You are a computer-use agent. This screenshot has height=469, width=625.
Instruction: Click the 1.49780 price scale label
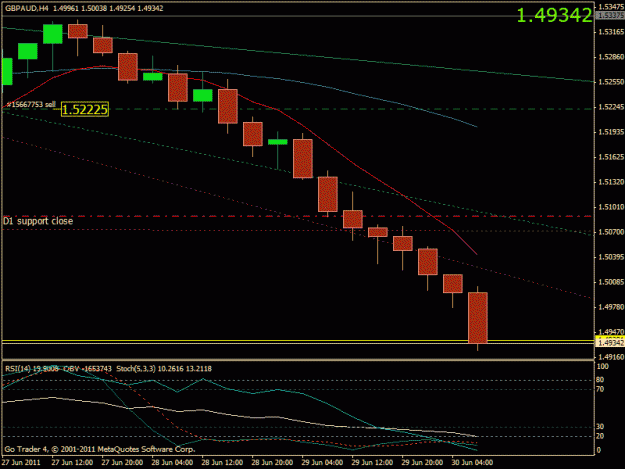click(611, 307)
